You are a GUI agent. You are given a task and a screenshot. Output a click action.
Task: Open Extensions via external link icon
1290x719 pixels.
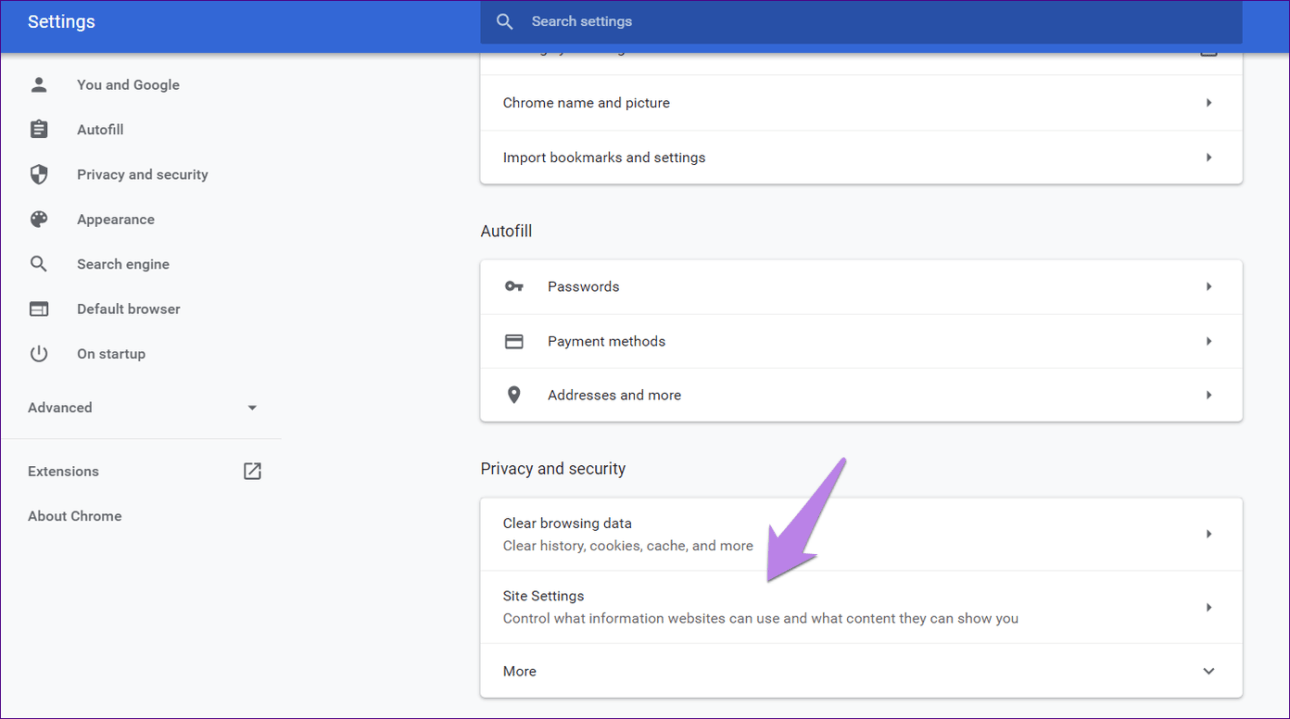252,471
